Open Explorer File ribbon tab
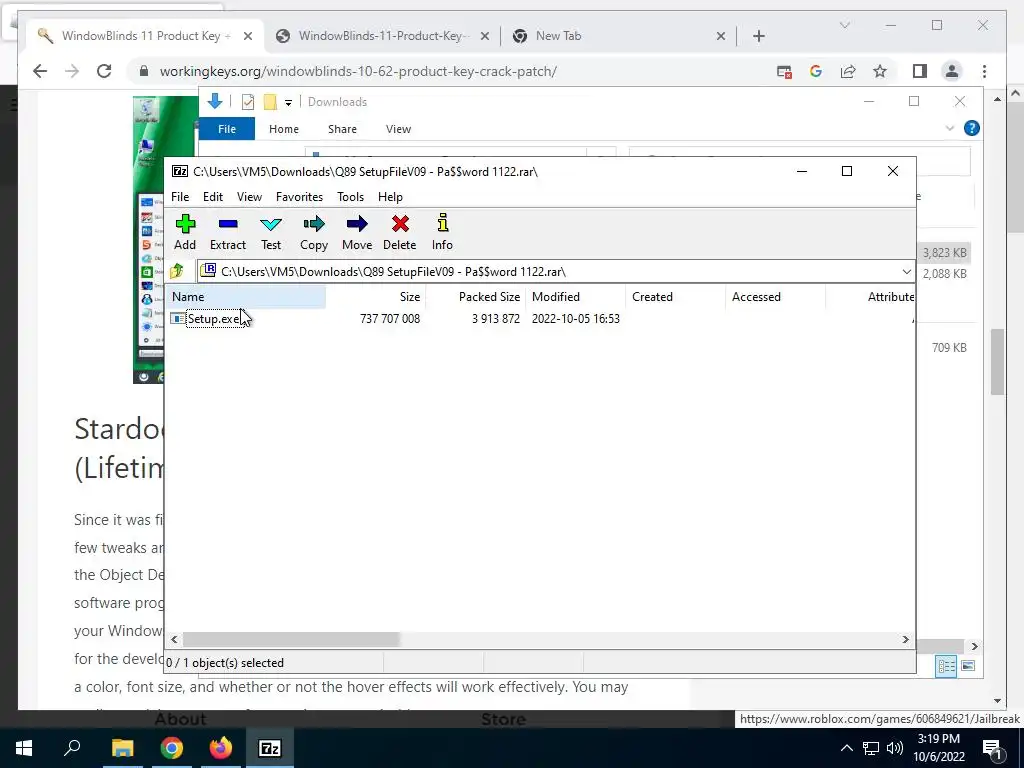 [x=227, y=129]
